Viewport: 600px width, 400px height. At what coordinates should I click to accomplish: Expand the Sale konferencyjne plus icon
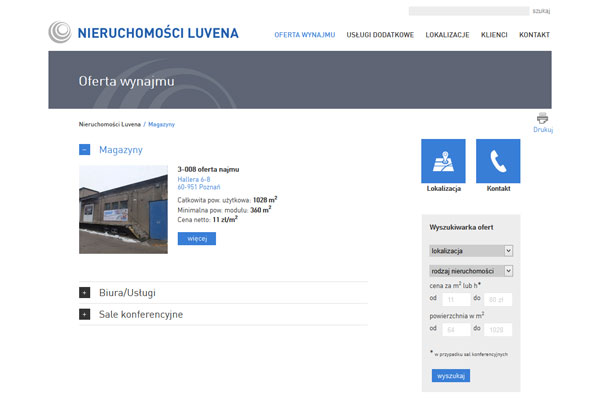click(85, 314)
